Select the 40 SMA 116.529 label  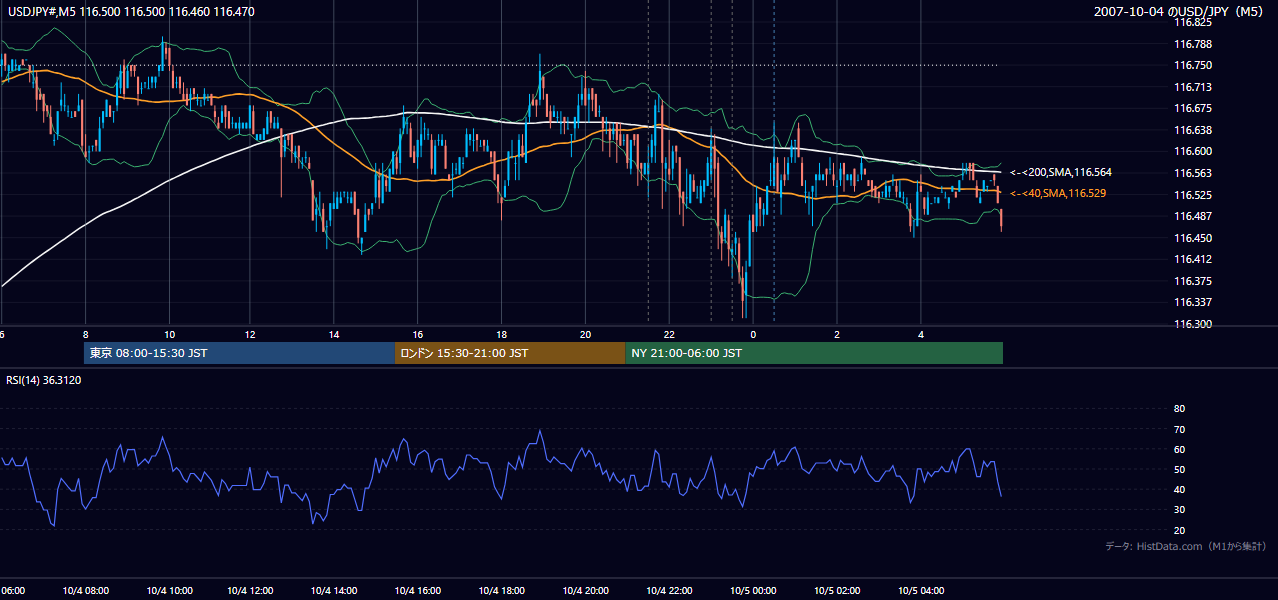(x=1059, y=193)
